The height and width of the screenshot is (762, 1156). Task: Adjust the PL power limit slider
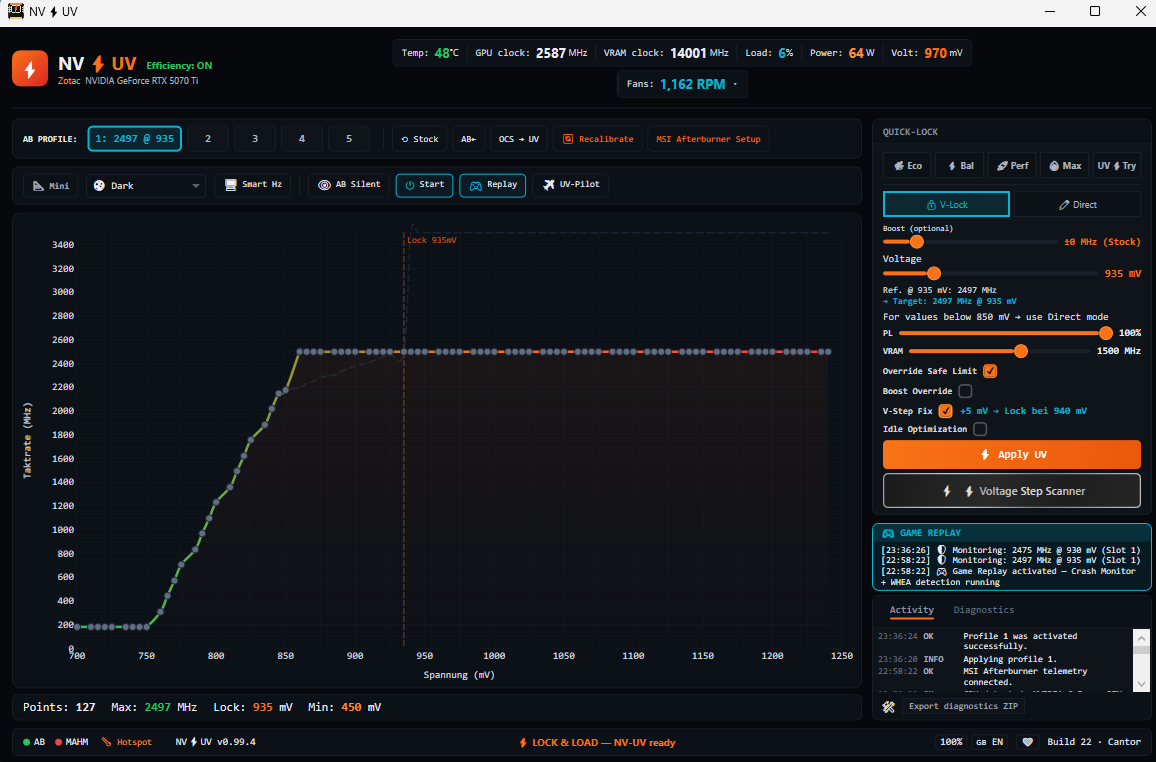tap(1105, 333)
